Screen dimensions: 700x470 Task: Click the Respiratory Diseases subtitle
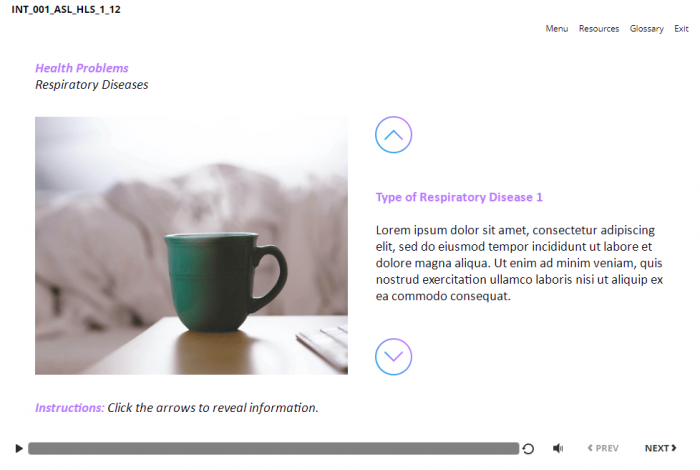tap(92, 85)
